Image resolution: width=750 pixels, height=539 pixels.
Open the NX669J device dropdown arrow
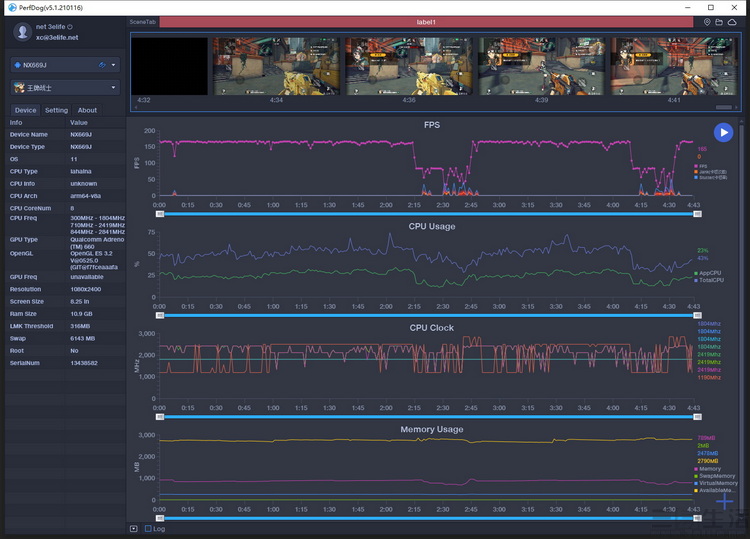click(113, 65)
